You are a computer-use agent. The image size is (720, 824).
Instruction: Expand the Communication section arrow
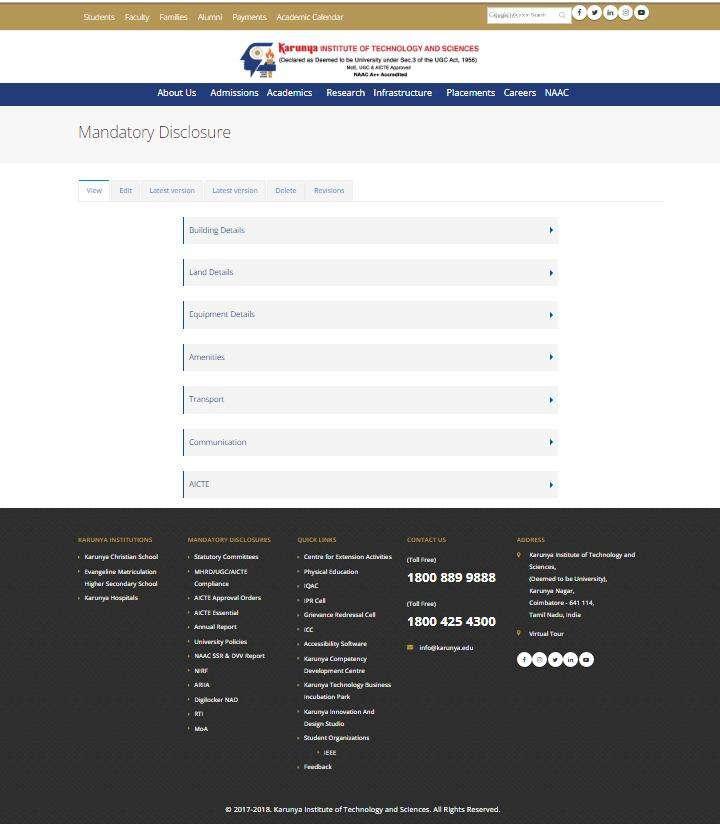tap(551, 442)
